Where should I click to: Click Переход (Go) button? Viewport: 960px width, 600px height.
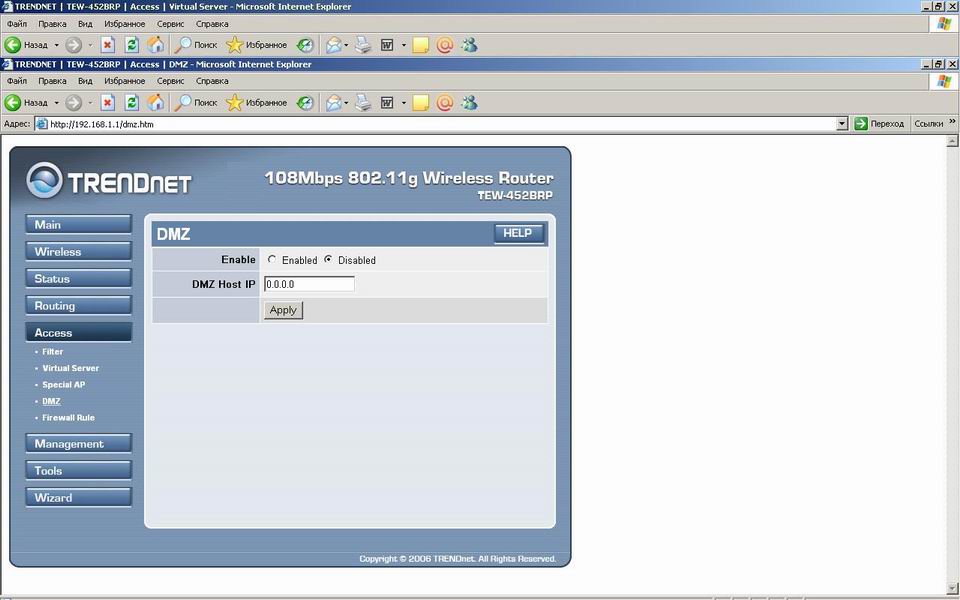point(879,124)
